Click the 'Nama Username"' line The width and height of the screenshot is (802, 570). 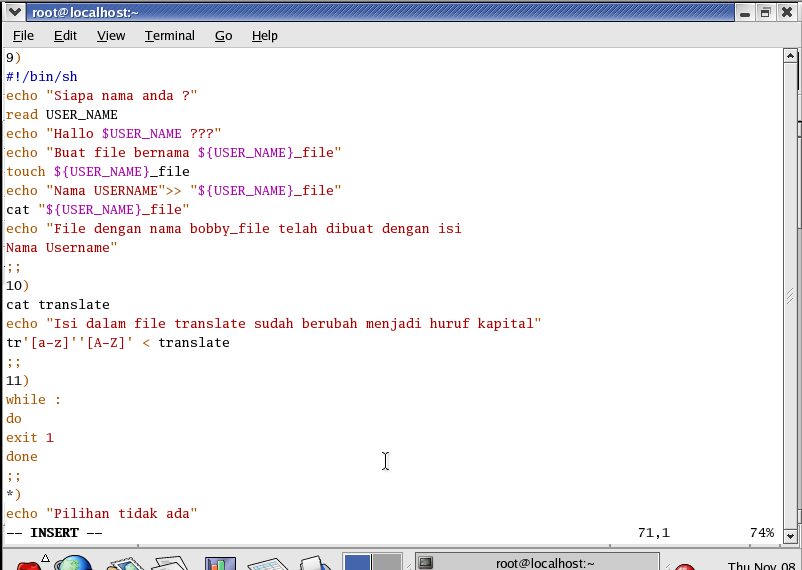pyautogui.click(x=62, y=248)
